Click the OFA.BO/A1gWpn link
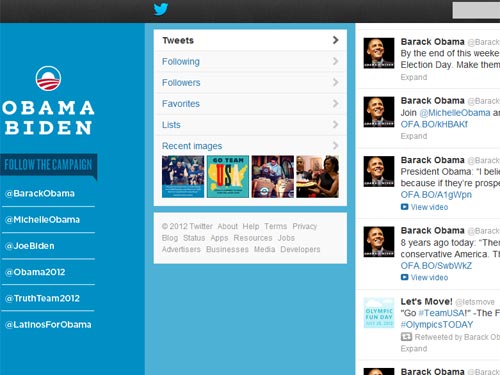This screenshot has width=500, height=375. click(x=436, y=195)
